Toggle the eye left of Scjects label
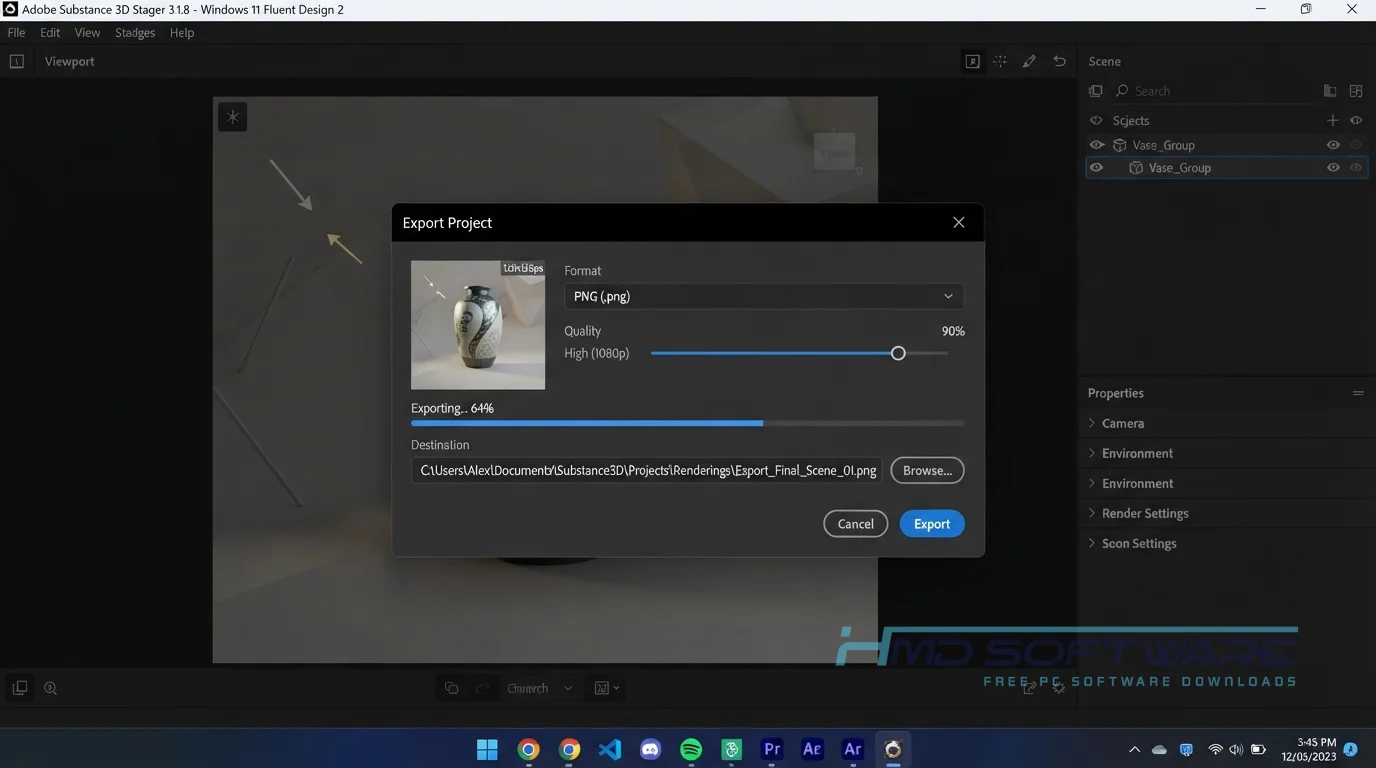Viewport: 1376px width, 768px height. [x=1096, y=120]
